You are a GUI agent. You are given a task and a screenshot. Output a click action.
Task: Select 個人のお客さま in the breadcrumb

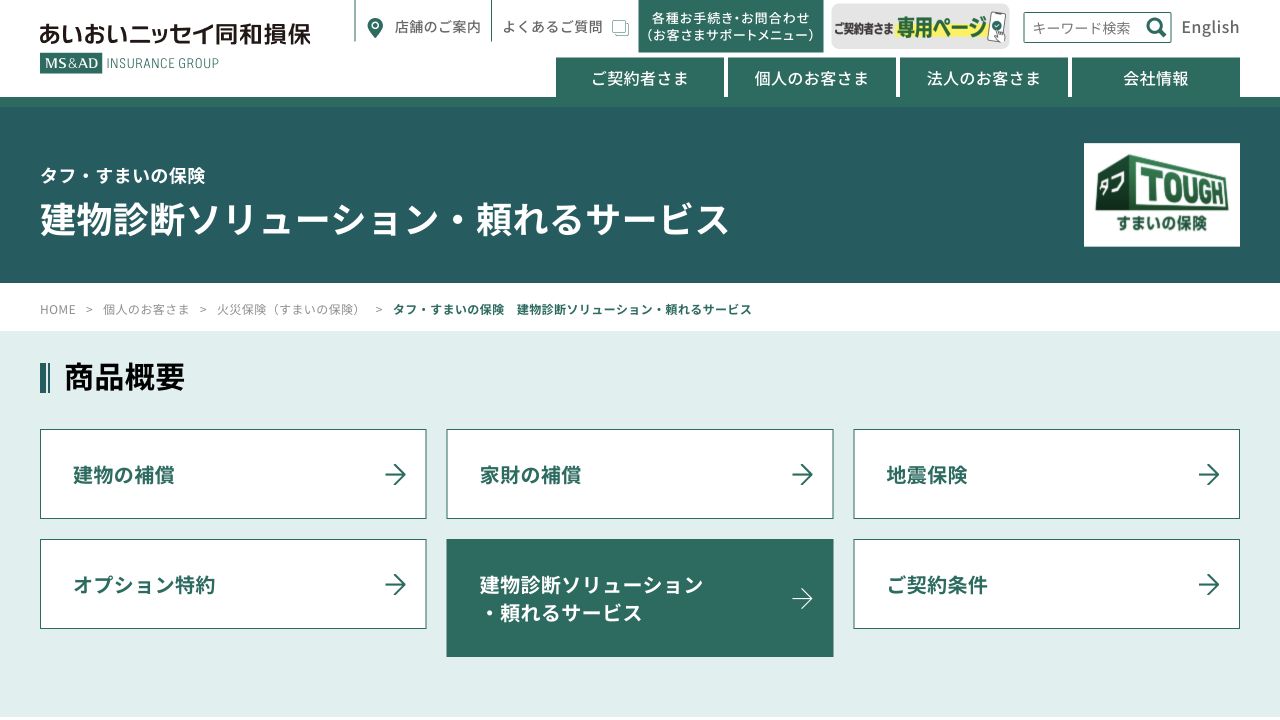click(146, 309)
